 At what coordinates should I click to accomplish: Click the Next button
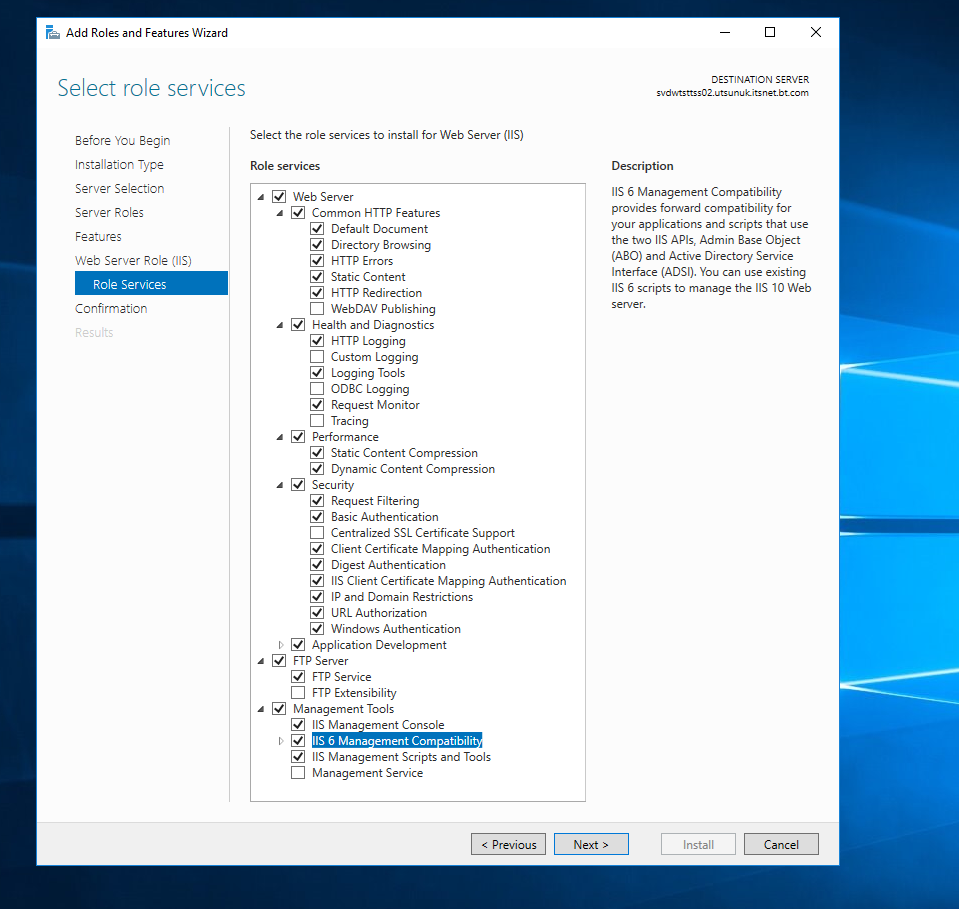591,844
